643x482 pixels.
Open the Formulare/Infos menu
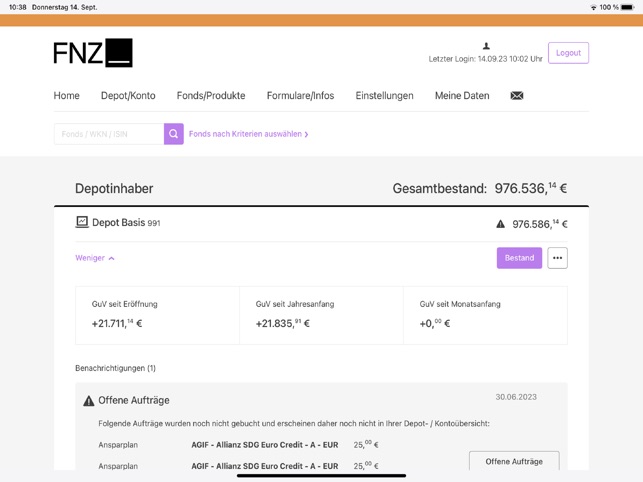click(x=300, y=96)
